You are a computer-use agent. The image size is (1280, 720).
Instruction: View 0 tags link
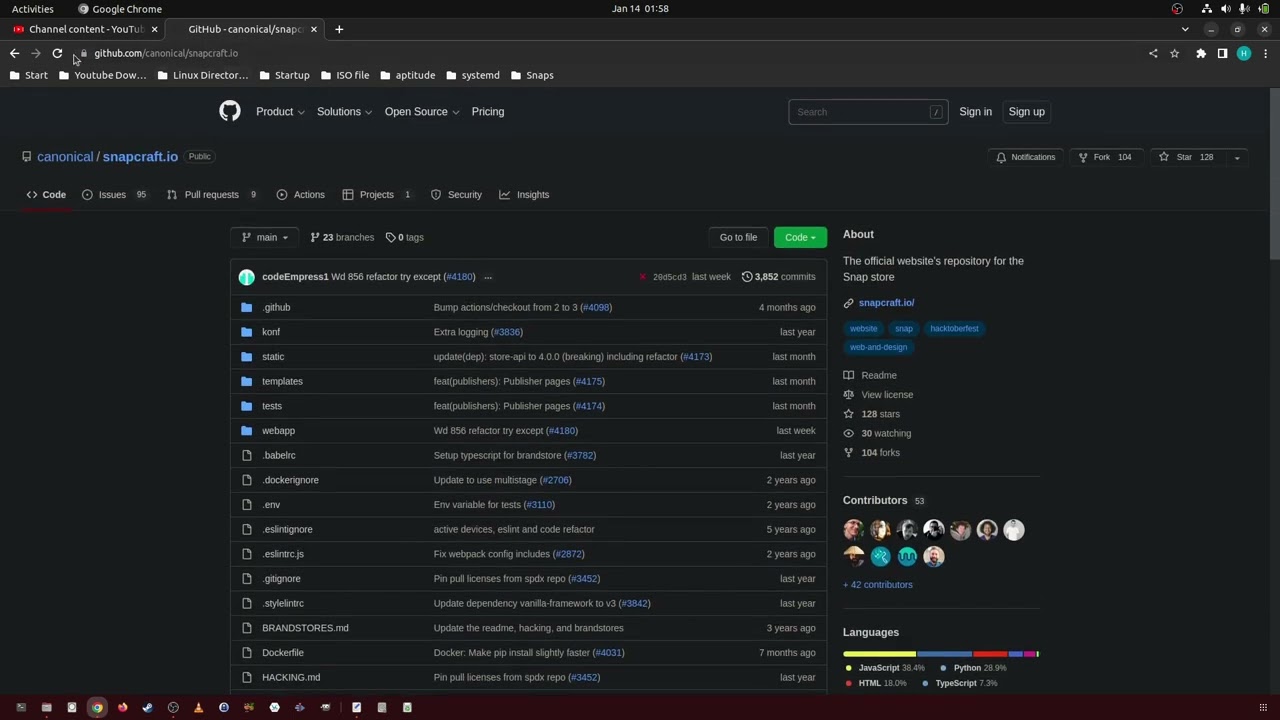tap(404, 237)
